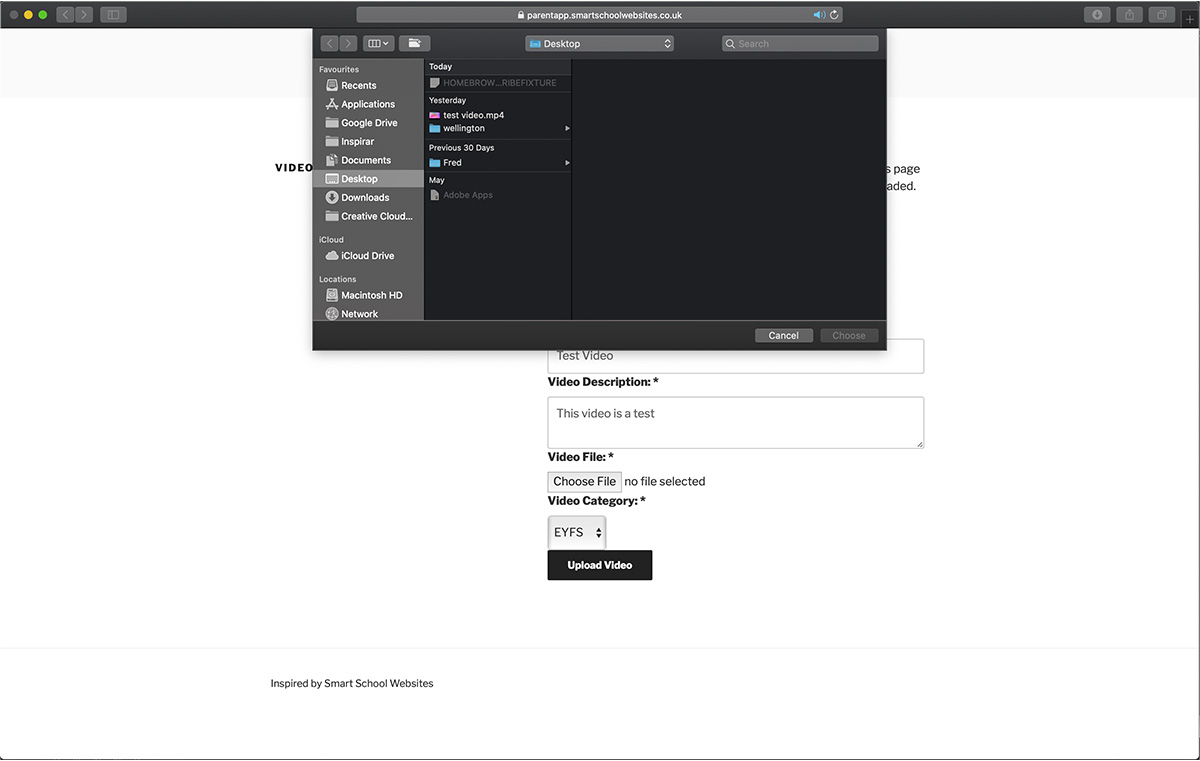This screenshot has height=761, width=1200.
Task: Click the Choose File button
Action: click(584, 481)
